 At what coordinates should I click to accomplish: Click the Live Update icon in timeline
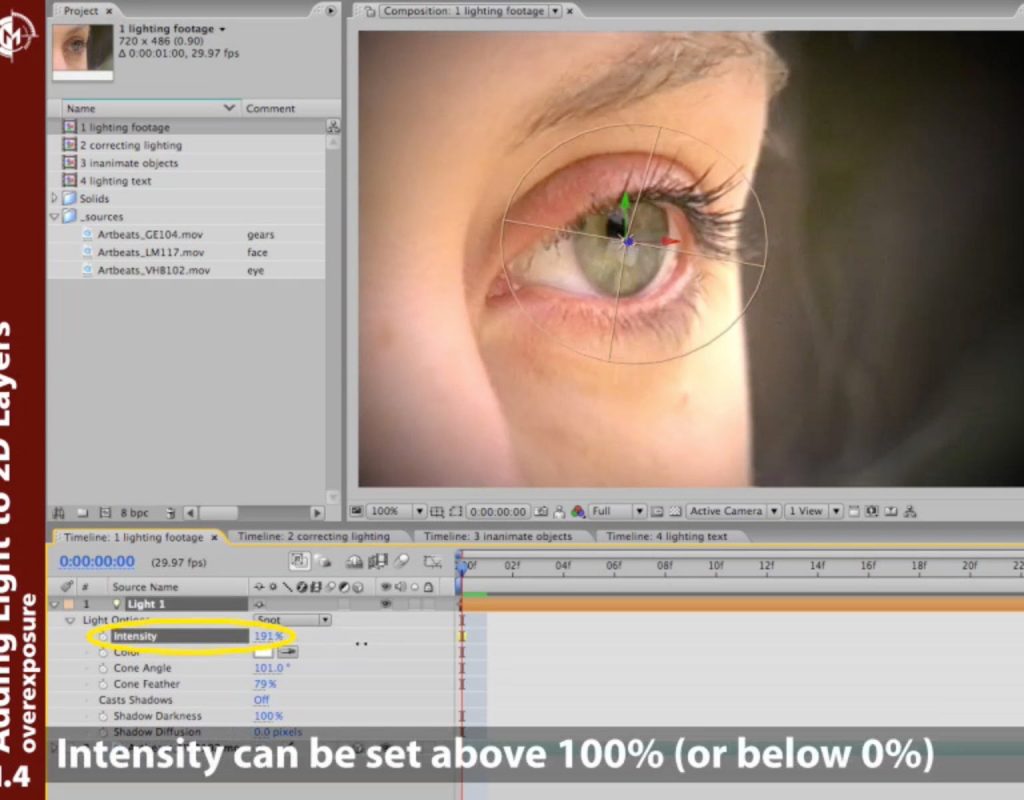click(300, 561)
